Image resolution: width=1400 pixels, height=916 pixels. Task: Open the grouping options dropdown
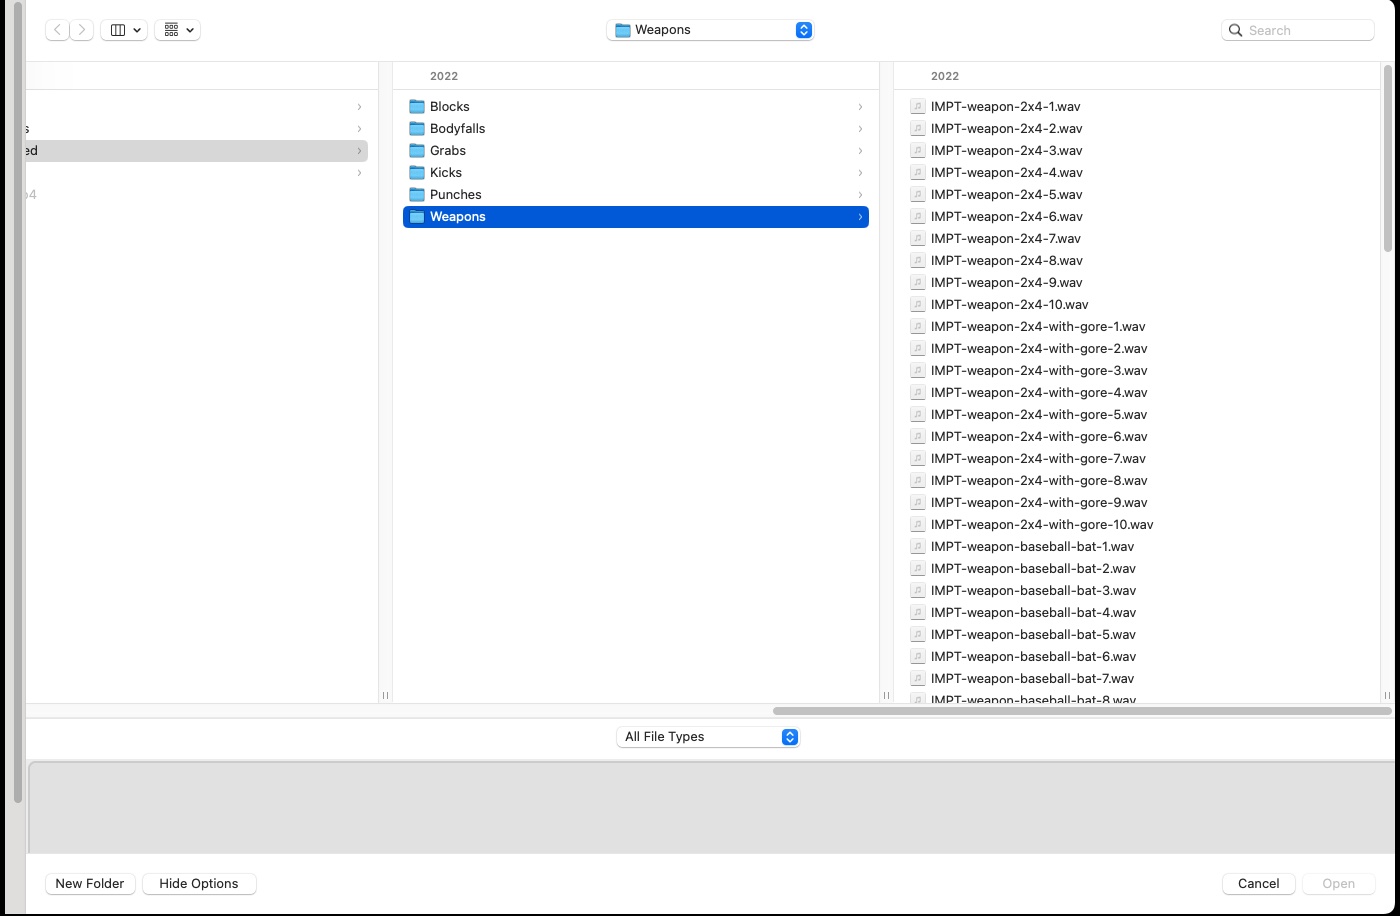(x=177, y=30)
